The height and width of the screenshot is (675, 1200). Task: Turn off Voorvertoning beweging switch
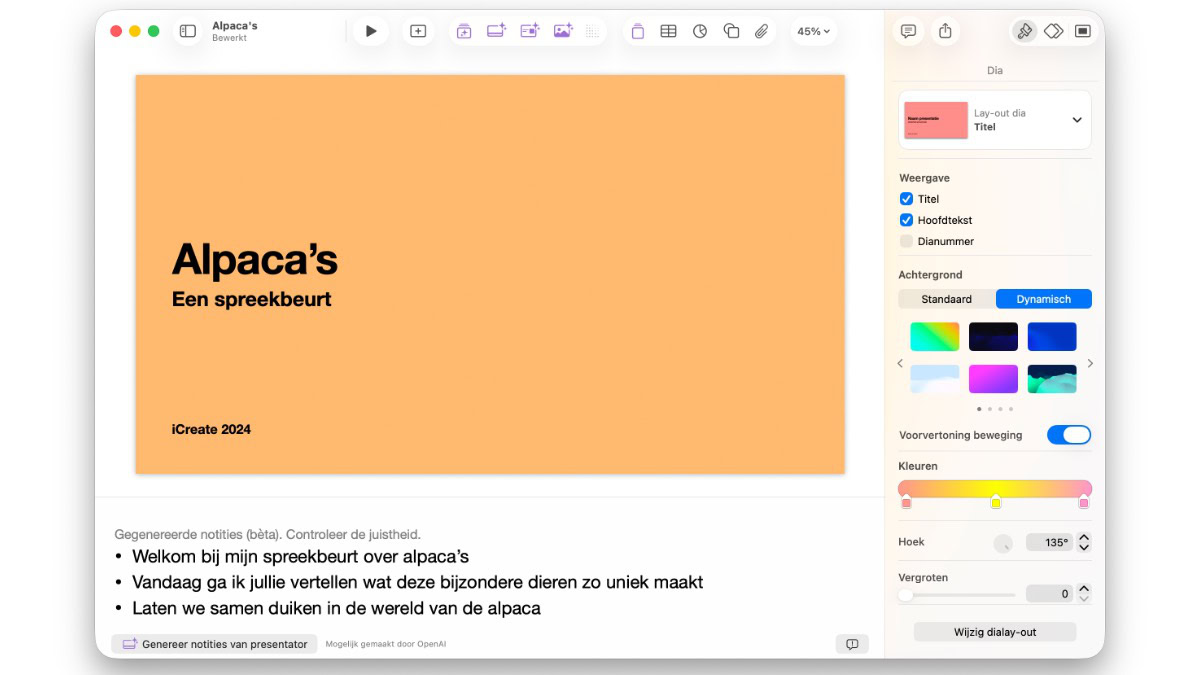point(1068,435)
